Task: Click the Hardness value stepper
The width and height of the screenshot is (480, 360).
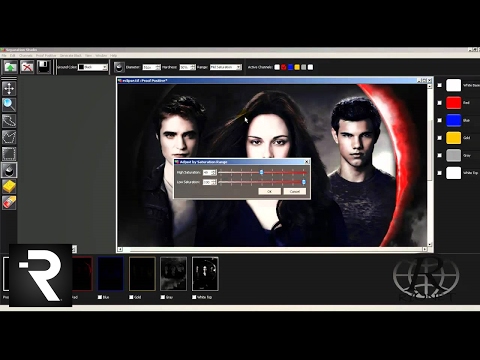Action: click(193, 67)
